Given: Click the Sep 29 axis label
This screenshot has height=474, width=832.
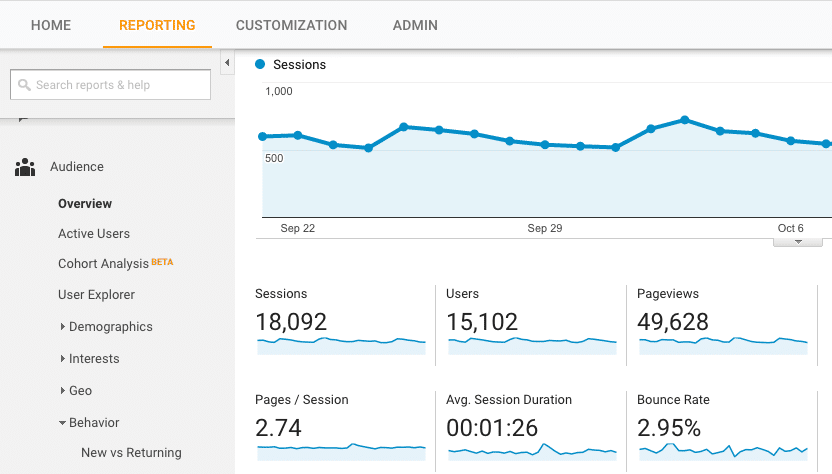Looking at the screenshot, I should [x=545, y=228].
